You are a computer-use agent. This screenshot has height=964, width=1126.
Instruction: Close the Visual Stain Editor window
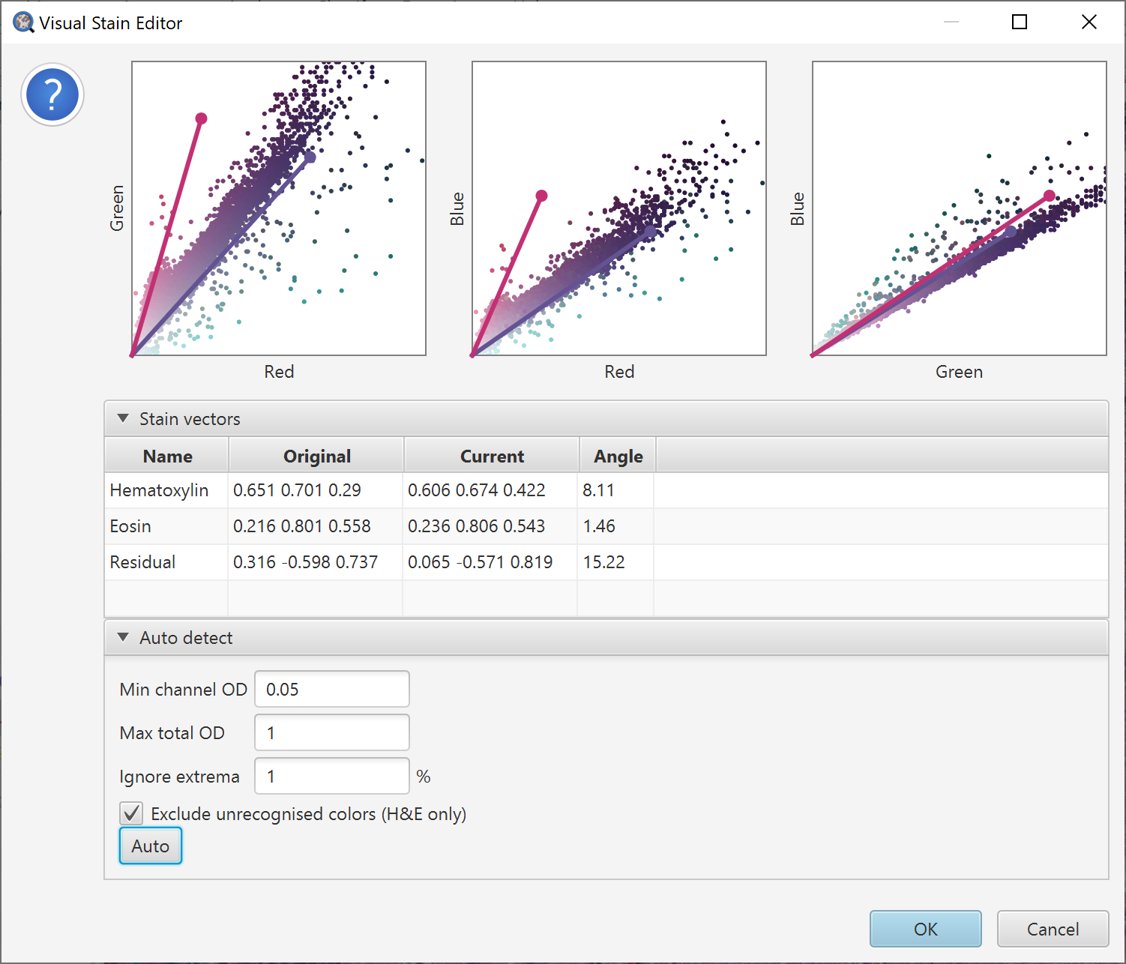(x=1089, y=22)
